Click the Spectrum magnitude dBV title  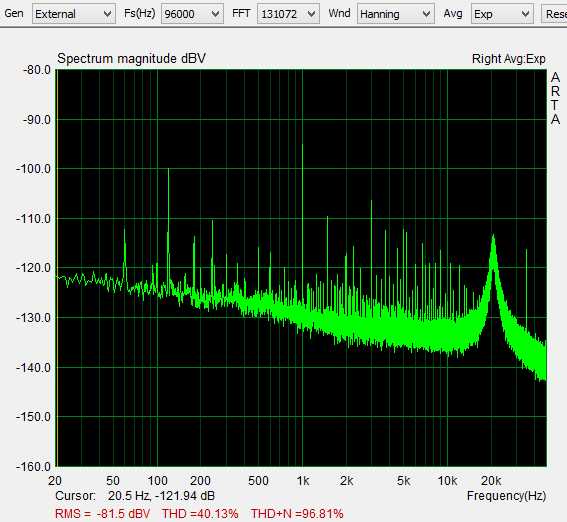pyautogui.click(x=132, y=59)
